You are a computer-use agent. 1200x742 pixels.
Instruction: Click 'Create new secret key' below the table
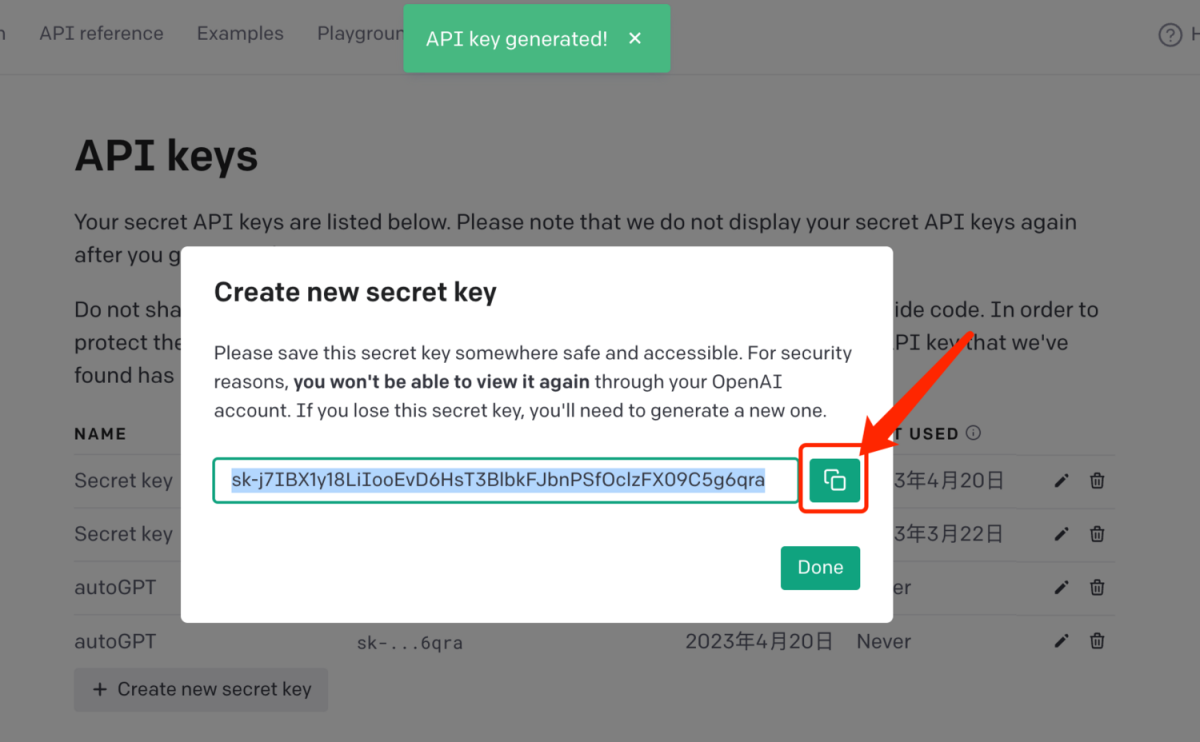tap(201, 689)
